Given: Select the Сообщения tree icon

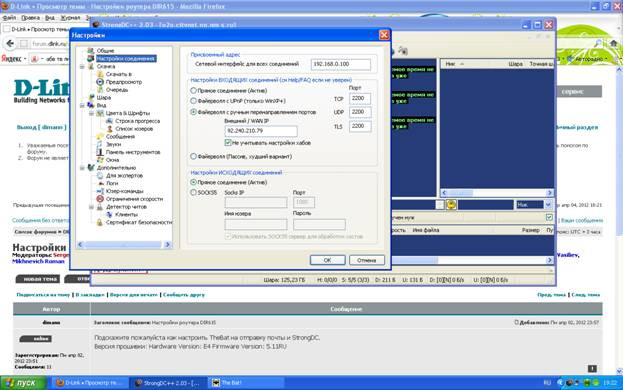Looking at the screenshot, I should point(100,137).
